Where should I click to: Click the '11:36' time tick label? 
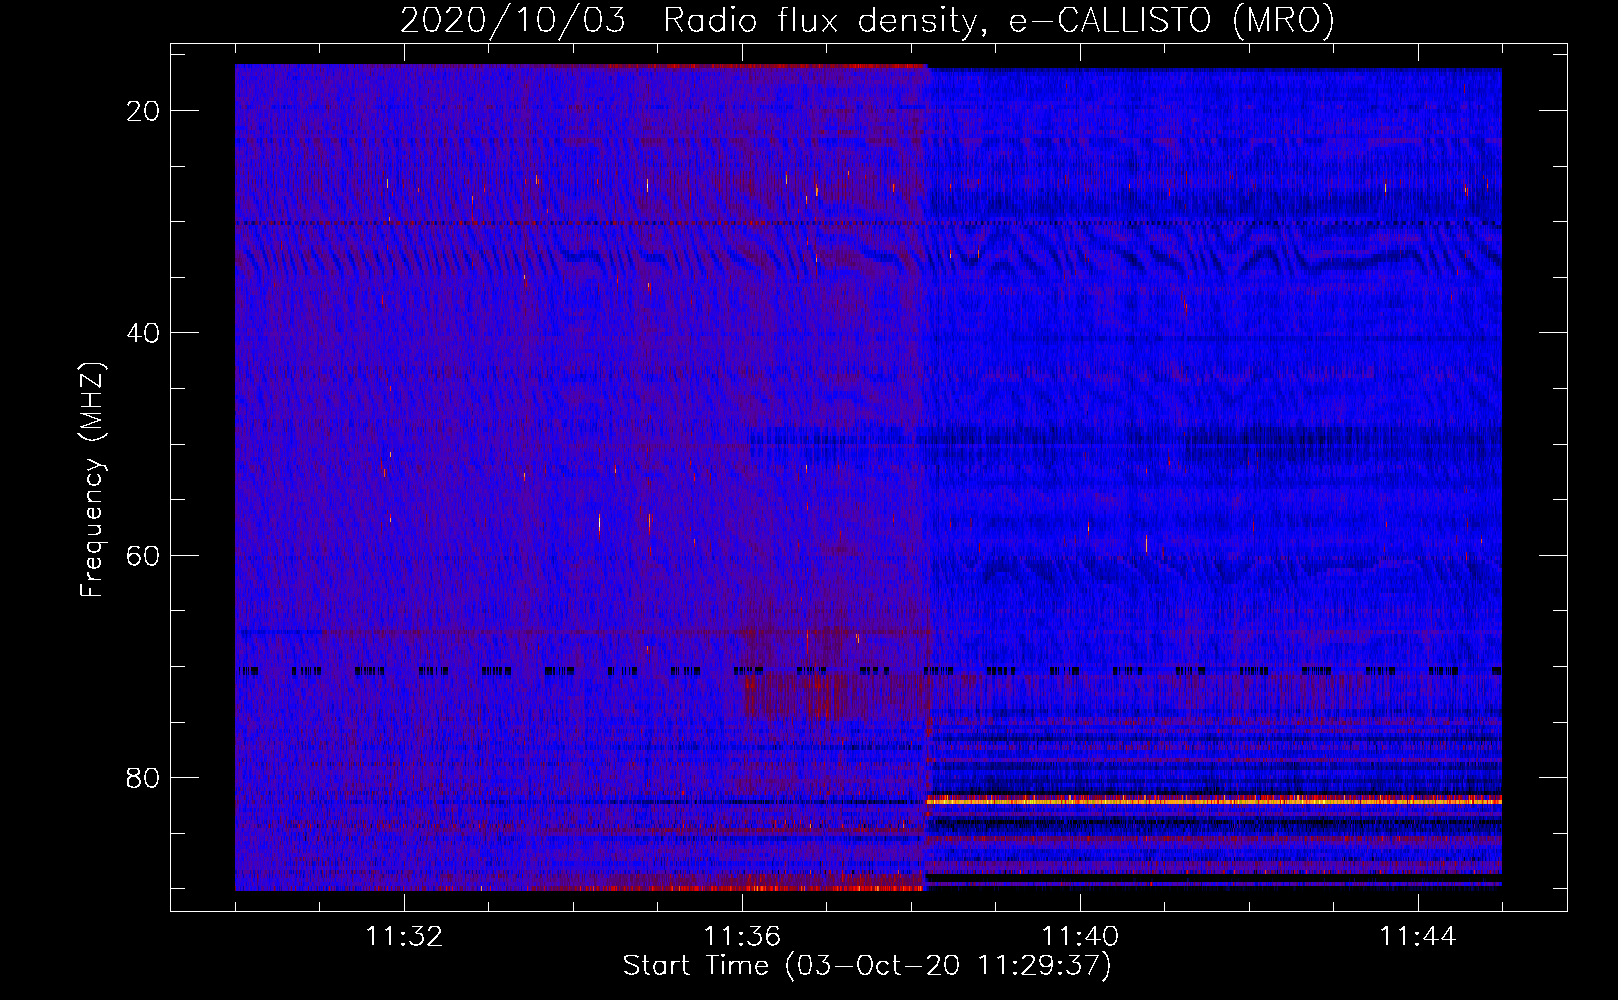pyautogui.click(x=742, y=937)
